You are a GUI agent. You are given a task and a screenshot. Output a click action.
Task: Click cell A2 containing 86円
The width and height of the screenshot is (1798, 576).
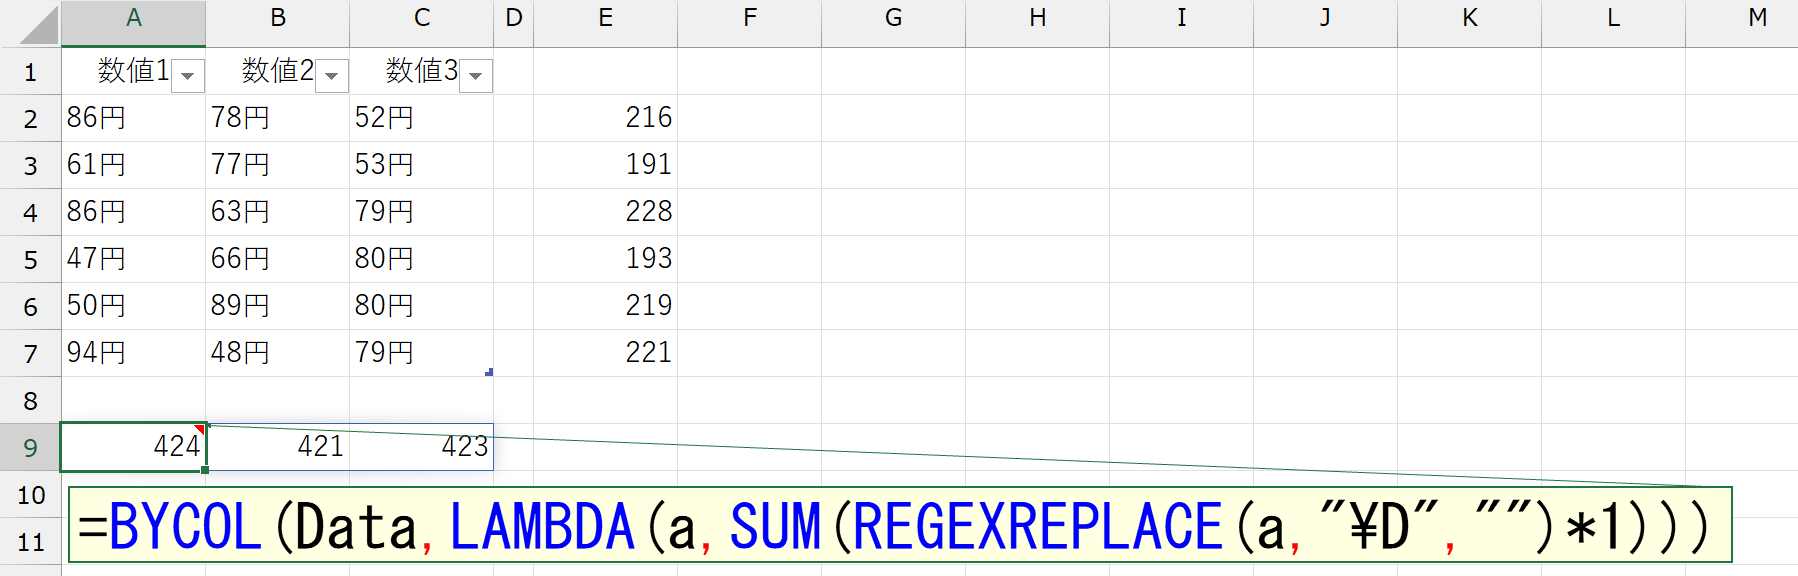tap(134, 118)
